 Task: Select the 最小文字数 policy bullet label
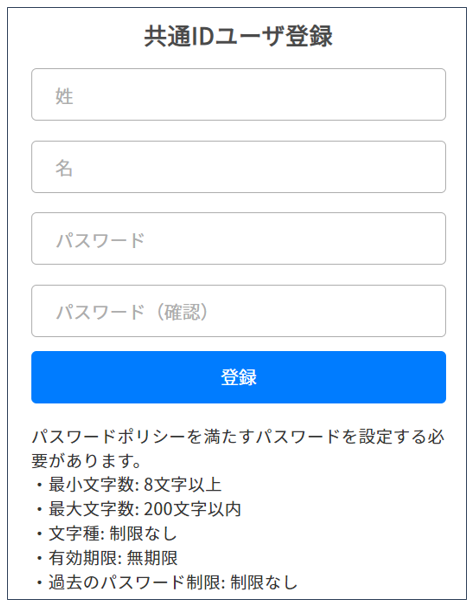90,485
